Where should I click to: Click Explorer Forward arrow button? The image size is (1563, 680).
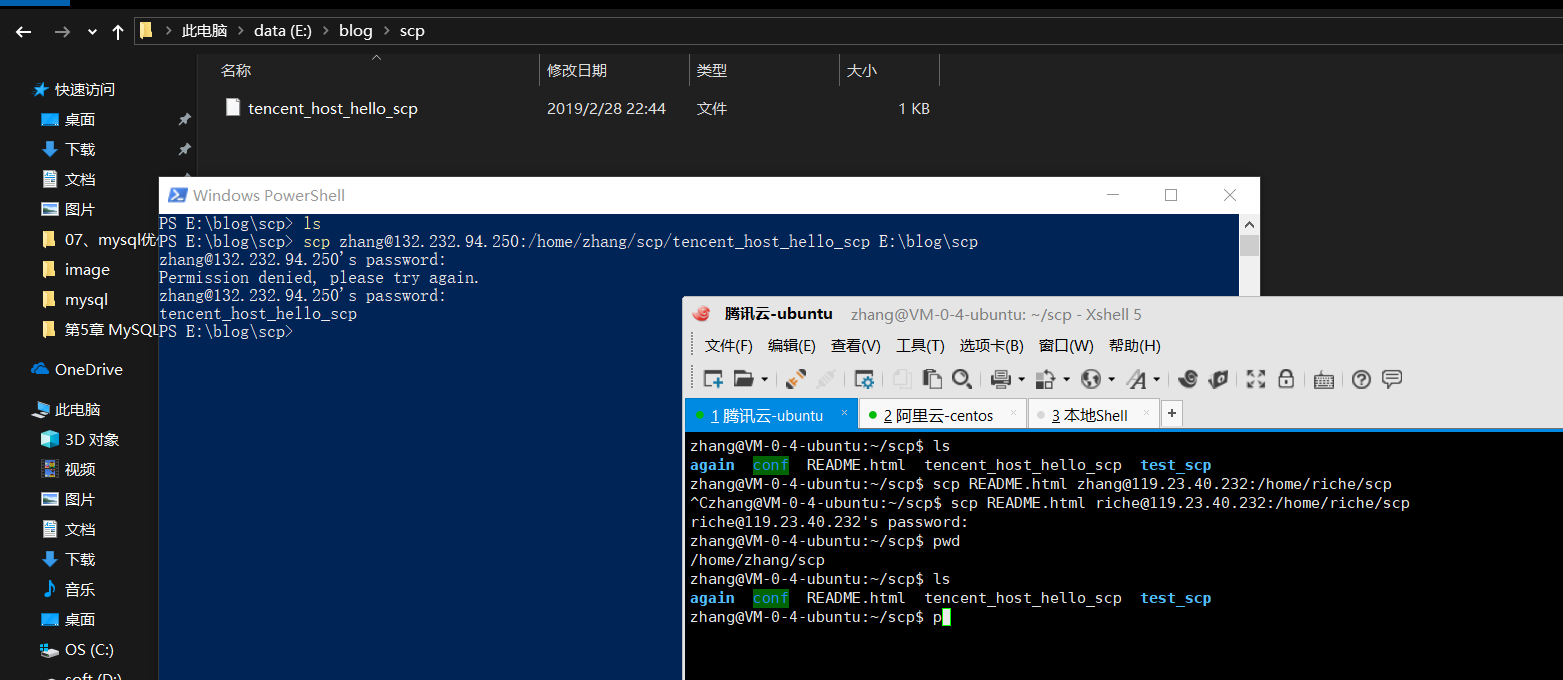pos(62,32)
